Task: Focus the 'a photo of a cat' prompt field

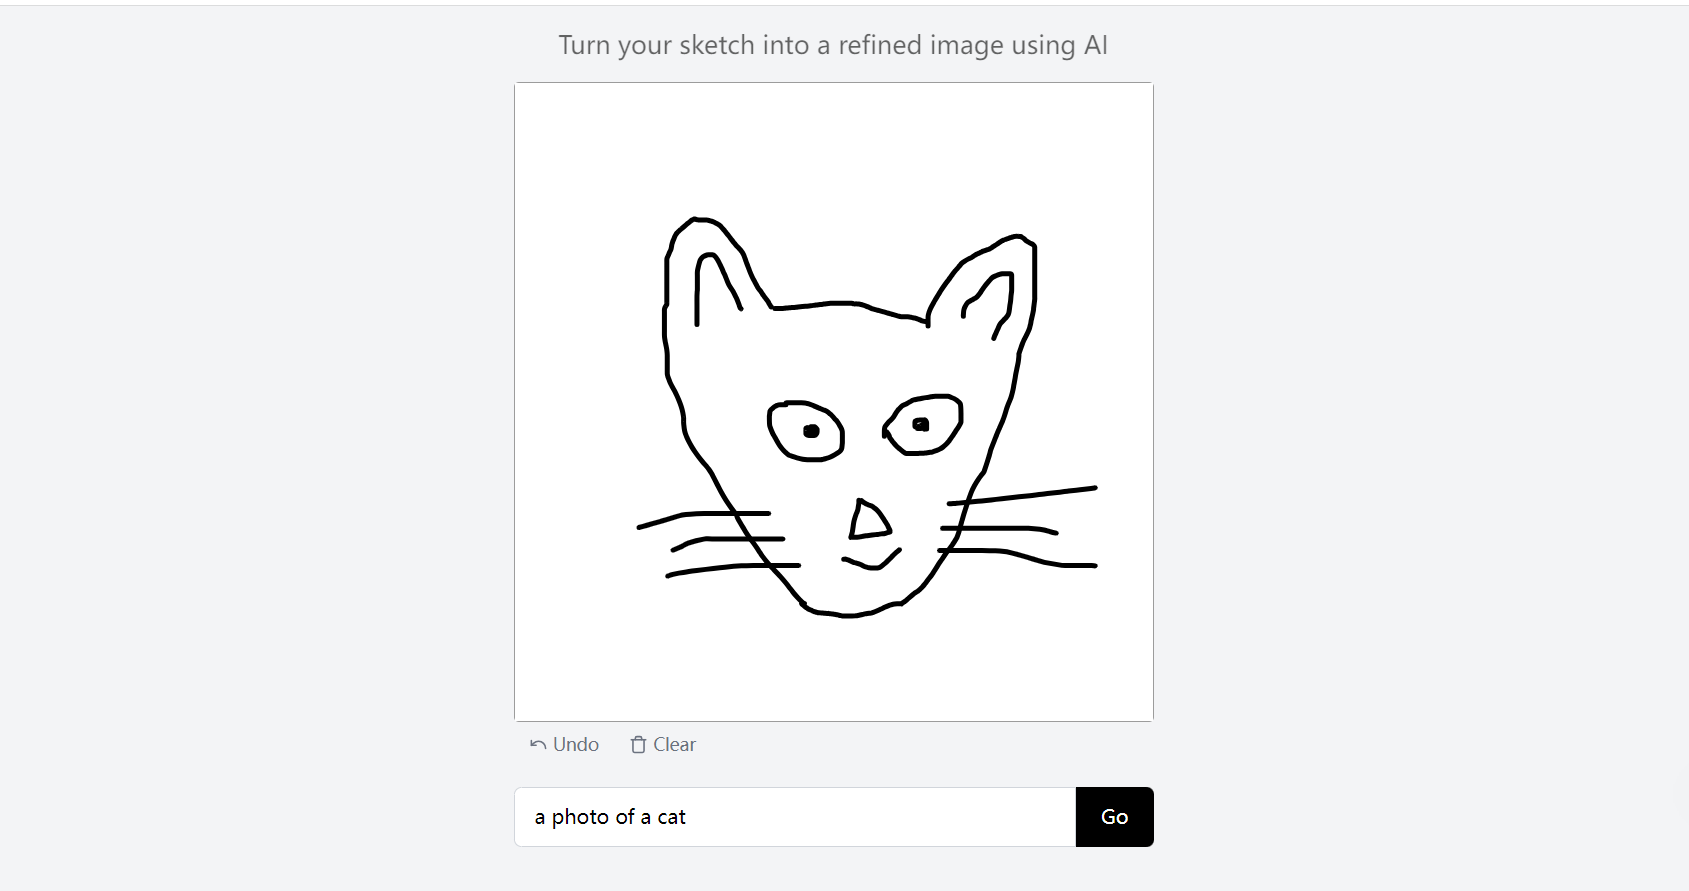Action: point(795,817)
